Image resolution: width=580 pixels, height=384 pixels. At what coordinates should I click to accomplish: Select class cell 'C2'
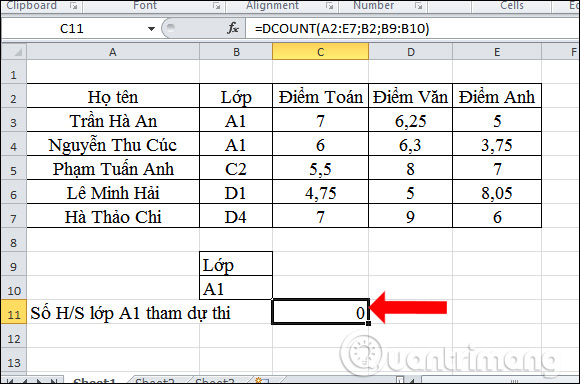pos(236,169)
